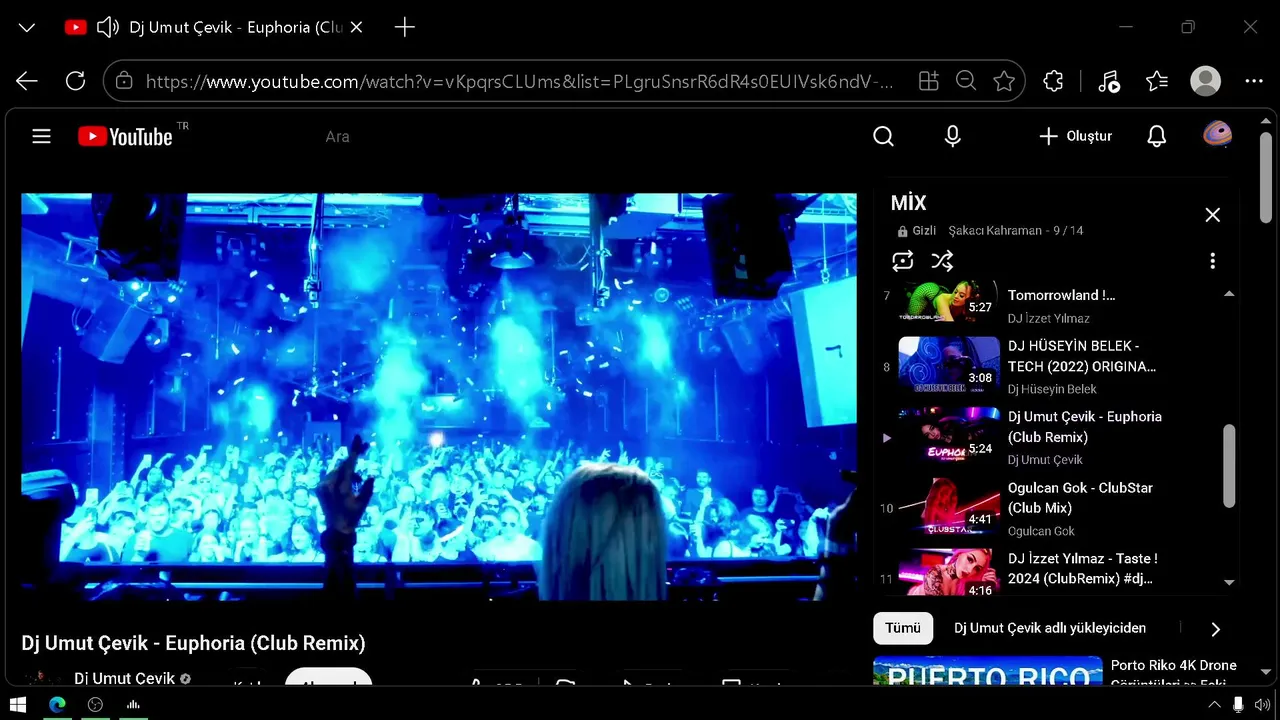Open the media control music note icon
The height and width of the screenshot is (720, 1280).
point(1109,81)
